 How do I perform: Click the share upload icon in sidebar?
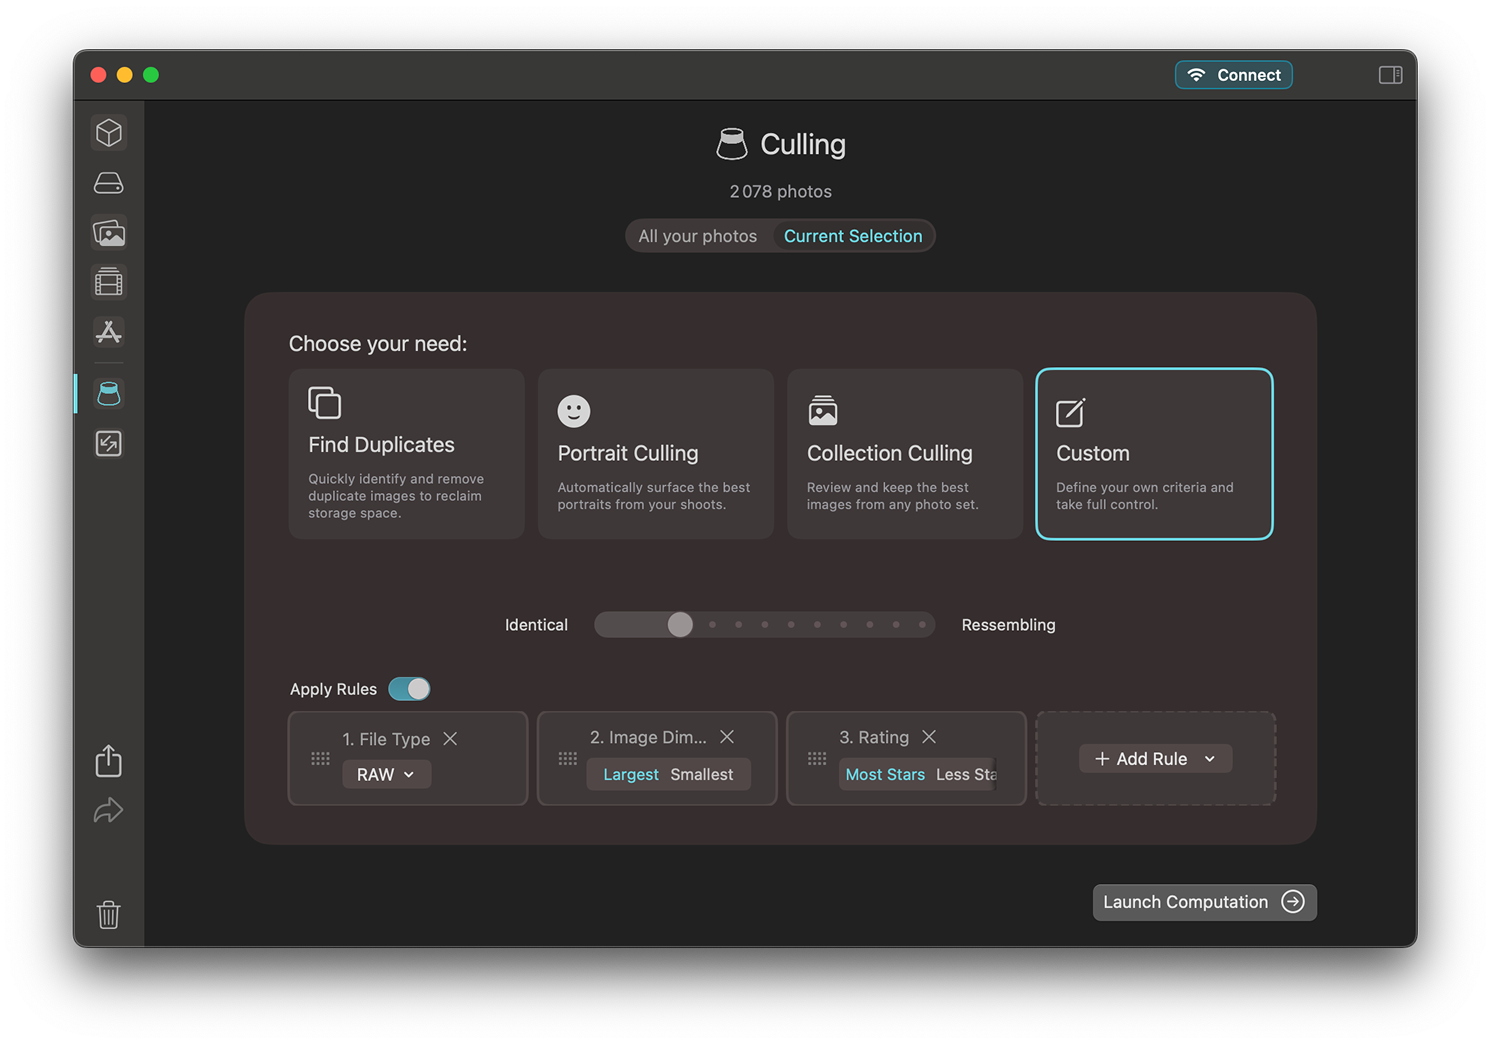tap(109, 761)
